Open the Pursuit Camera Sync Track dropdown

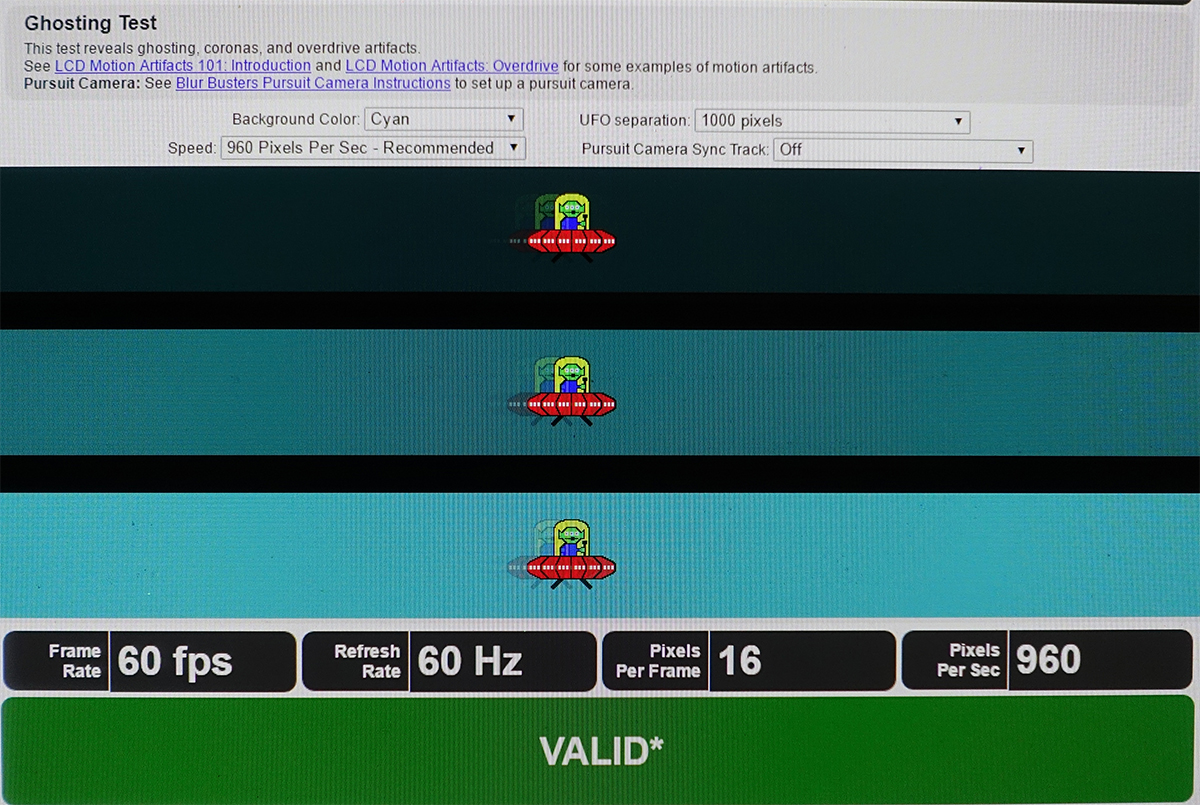[904, 150]
